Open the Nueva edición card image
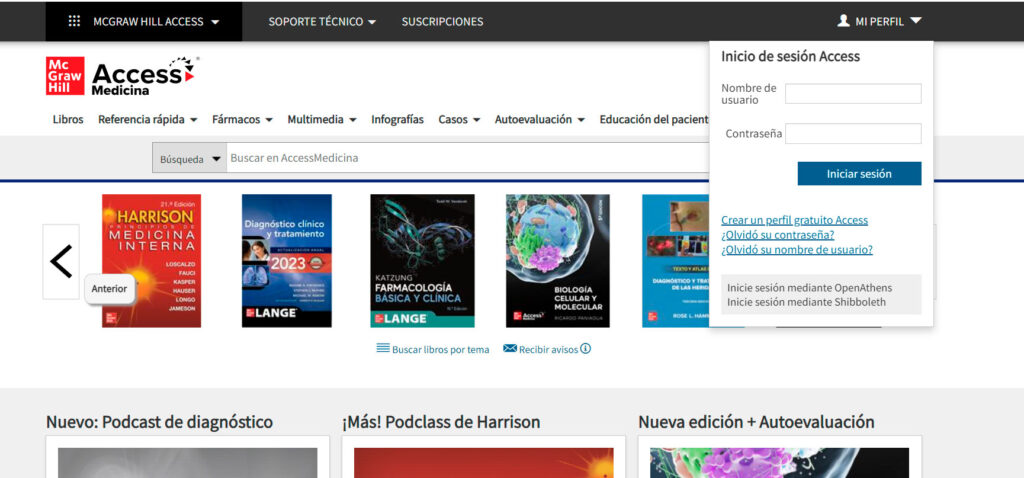 pos(779,462)
